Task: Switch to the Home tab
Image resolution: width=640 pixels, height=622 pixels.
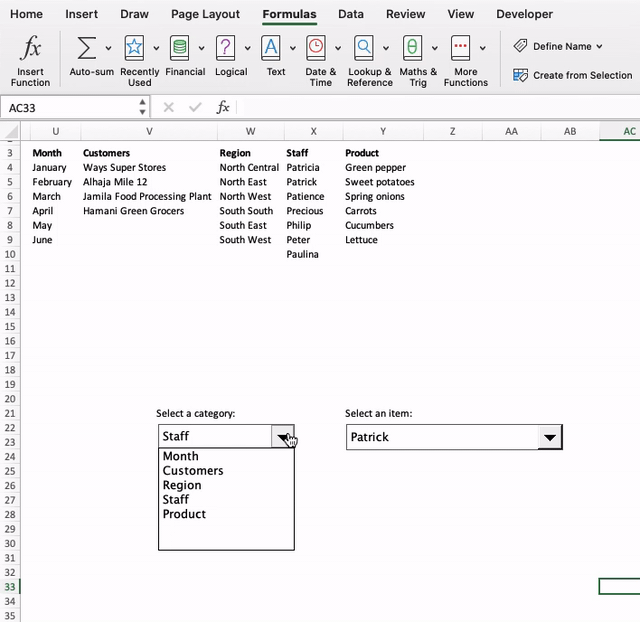Action: (27, 14)
